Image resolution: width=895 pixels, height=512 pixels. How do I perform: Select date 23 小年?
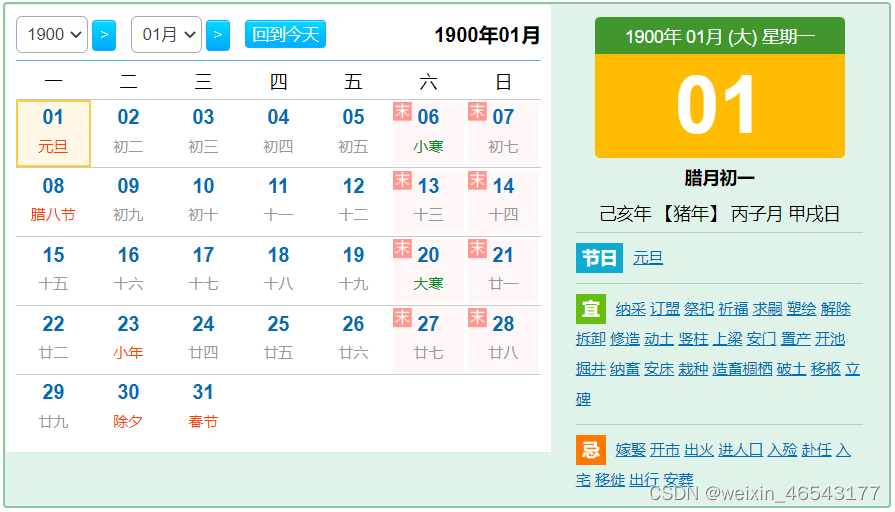(x=128, y=340)
